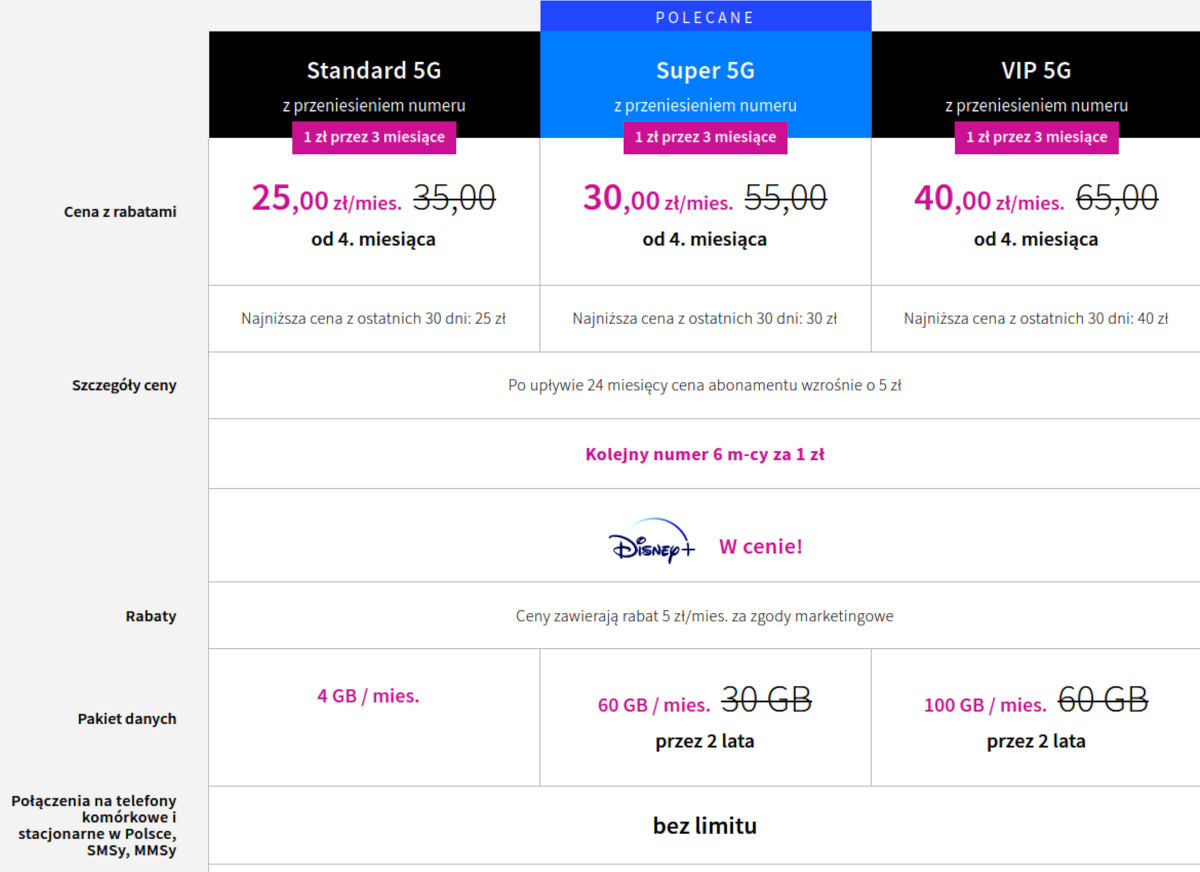Click the 25,00 zł/mies. Standard price
This screenshot has width=1200, height=872.
click(326, 200)
